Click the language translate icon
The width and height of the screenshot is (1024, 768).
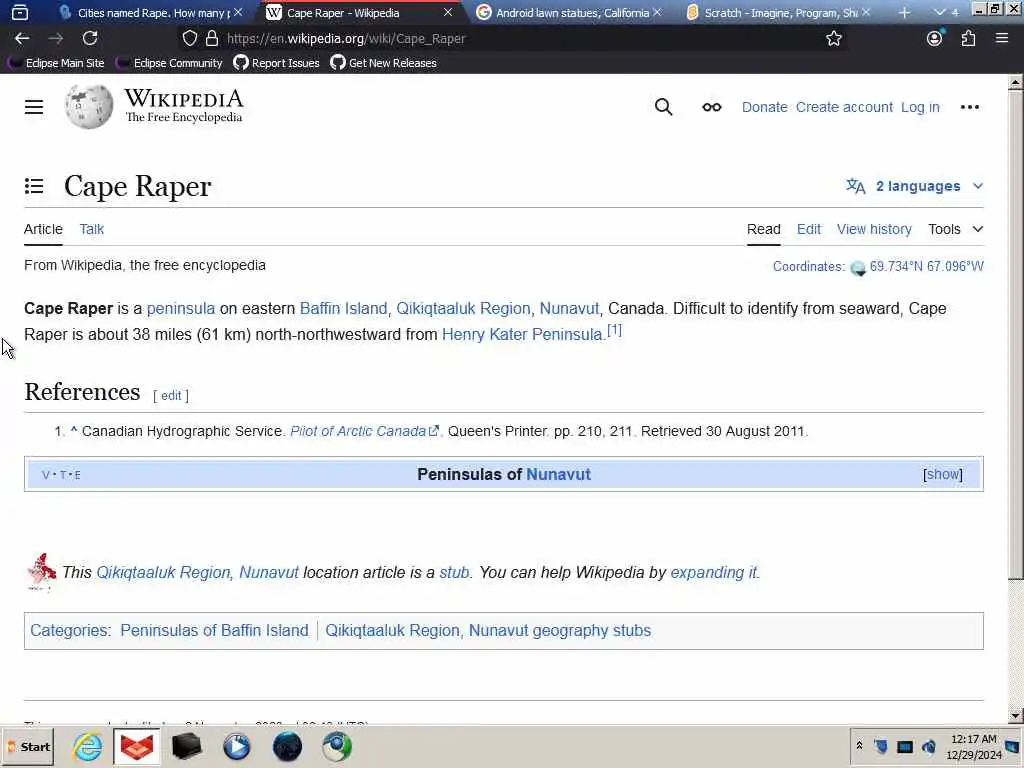856,186
